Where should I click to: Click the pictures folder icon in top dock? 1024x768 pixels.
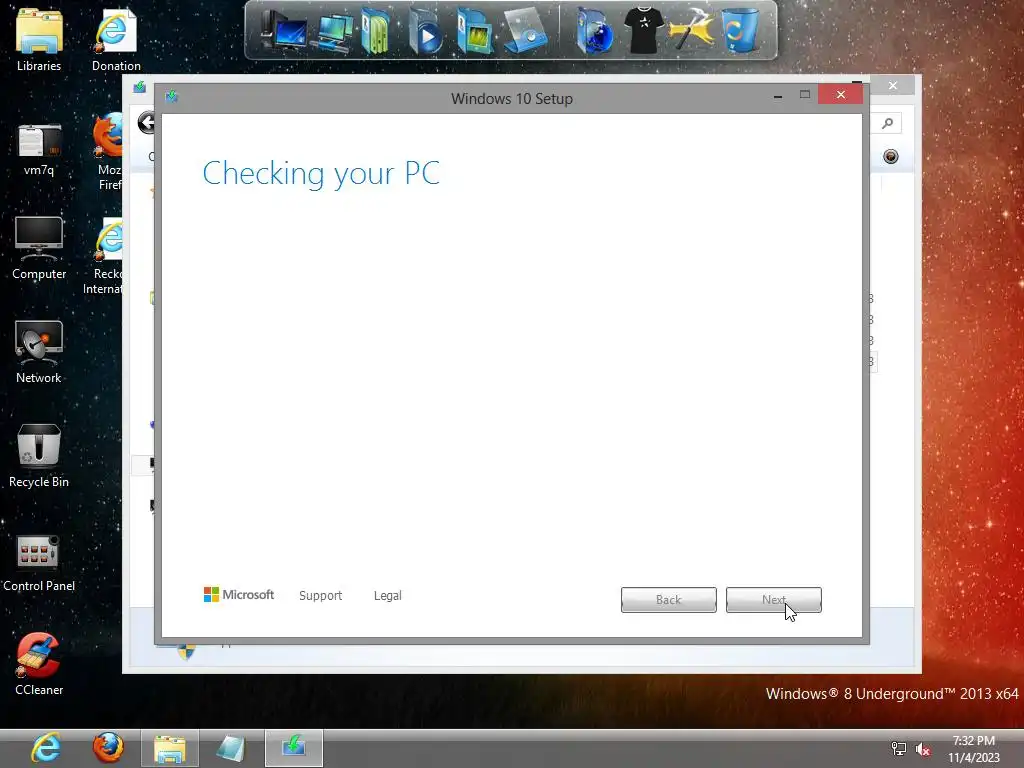point(475,31)
